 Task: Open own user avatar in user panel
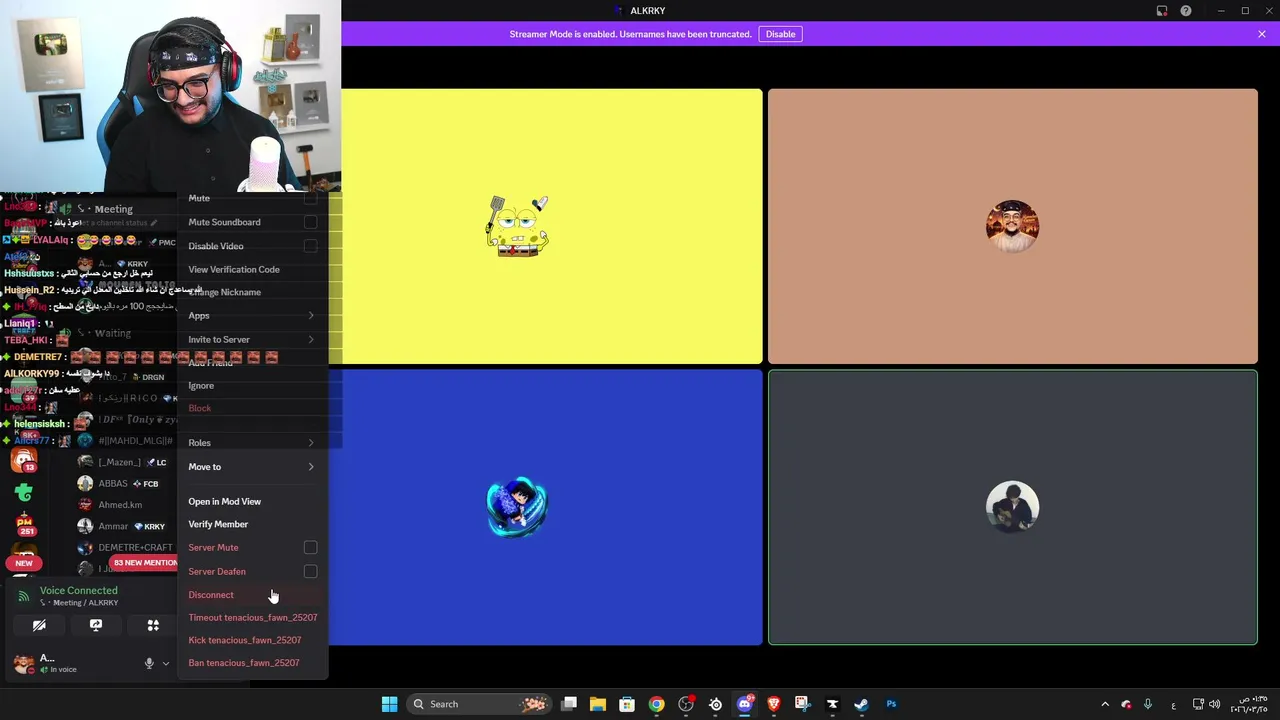(22, 663)
